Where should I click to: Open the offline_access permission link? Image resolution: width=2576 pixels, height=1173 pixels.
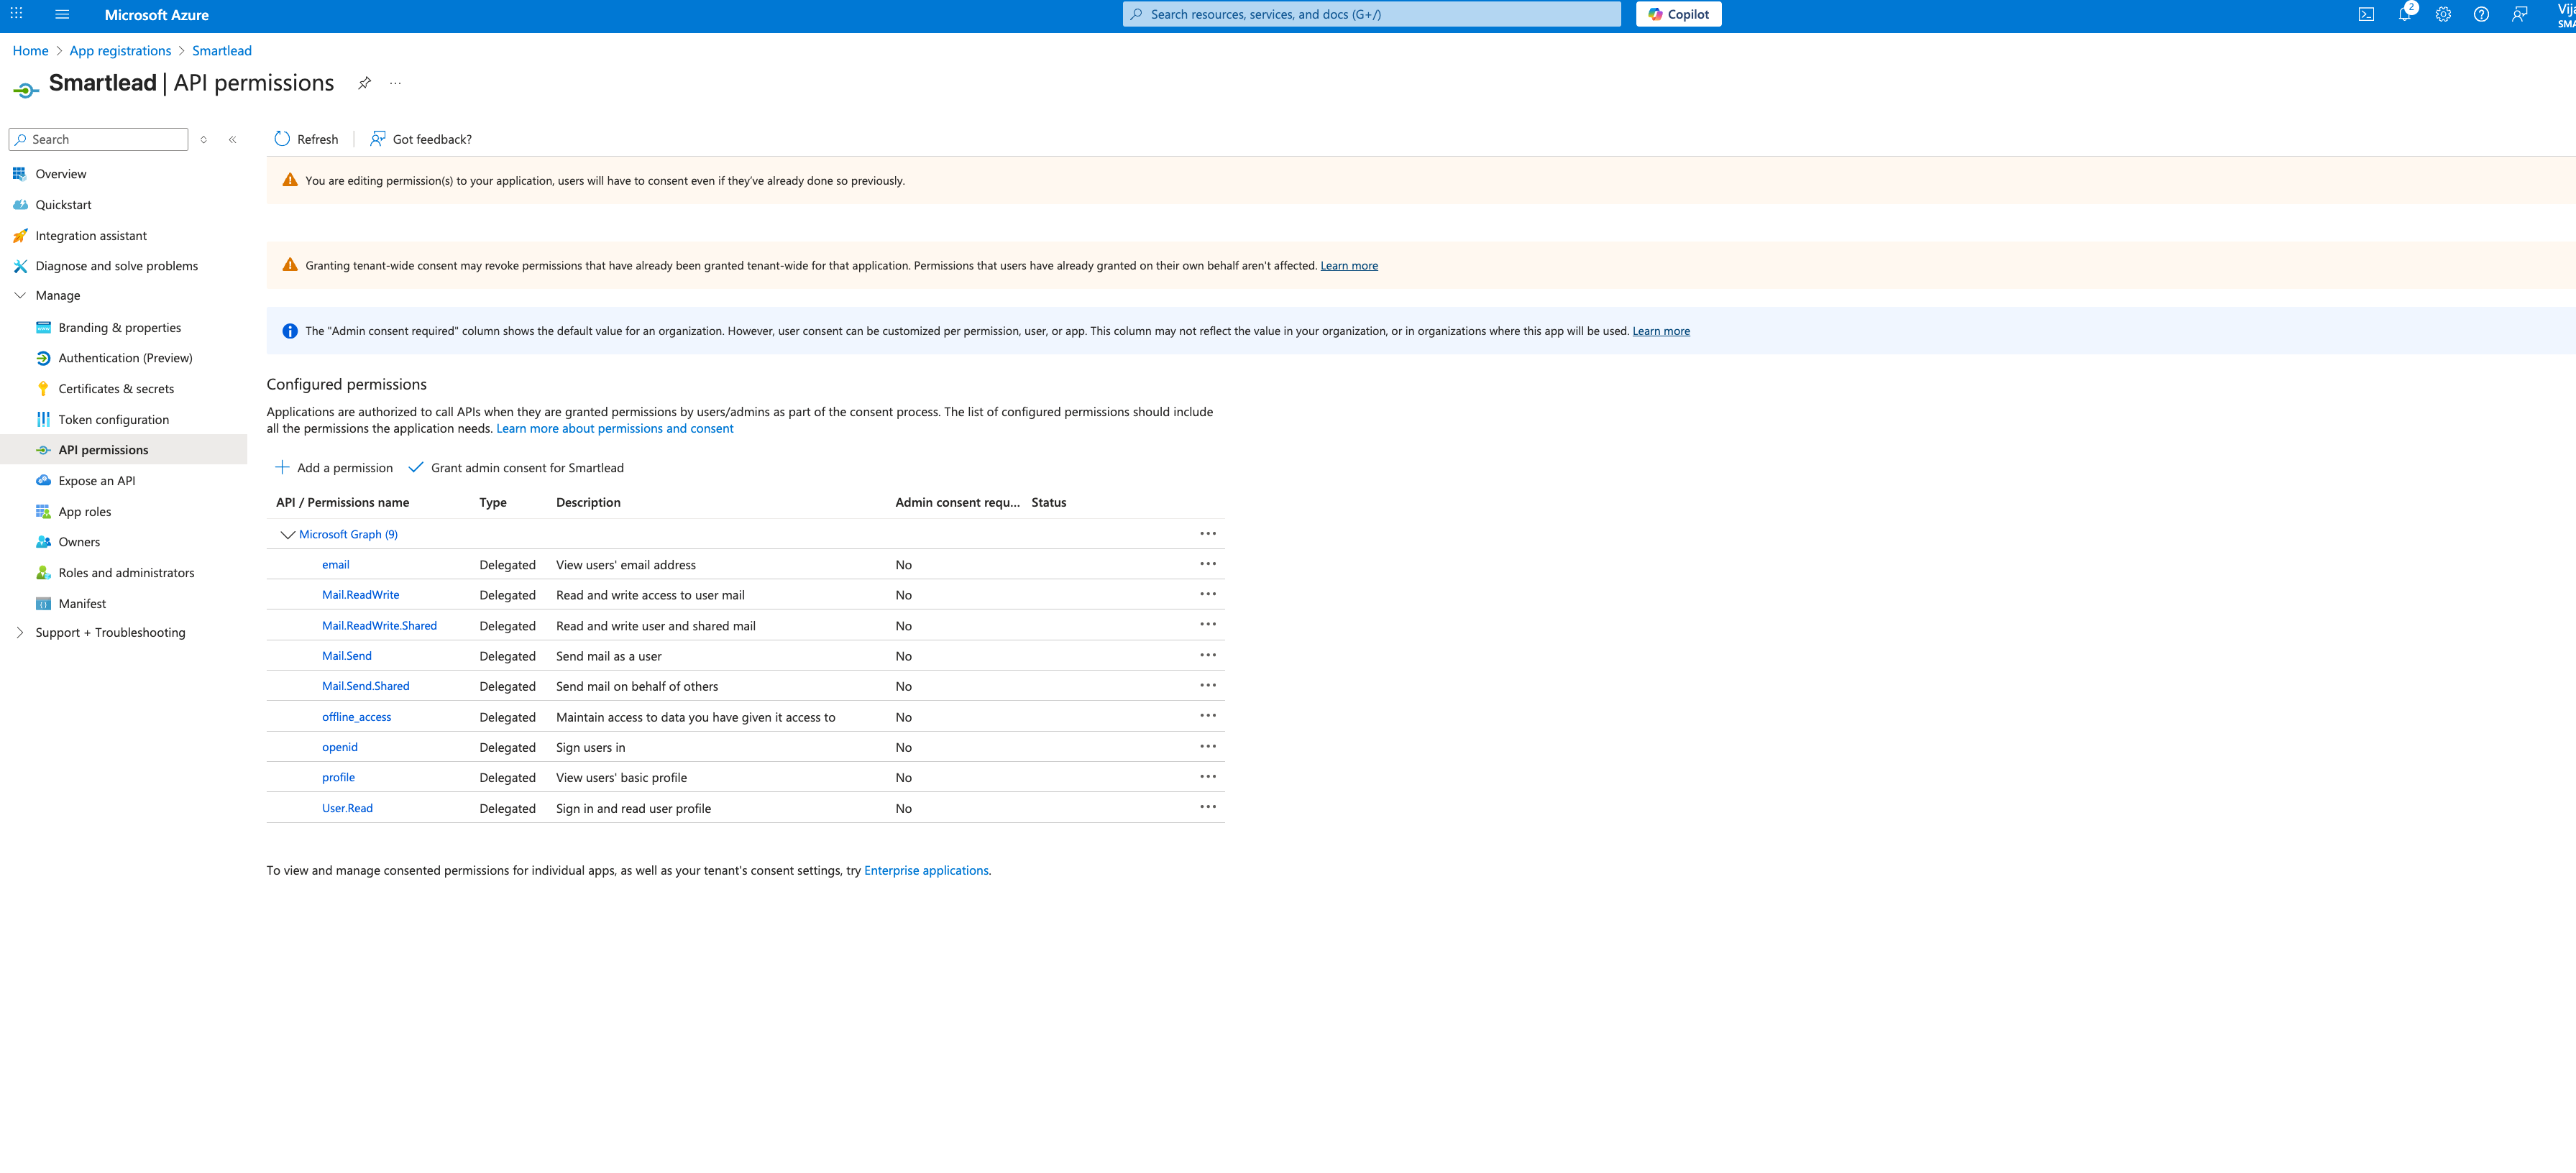click(357, 717)
